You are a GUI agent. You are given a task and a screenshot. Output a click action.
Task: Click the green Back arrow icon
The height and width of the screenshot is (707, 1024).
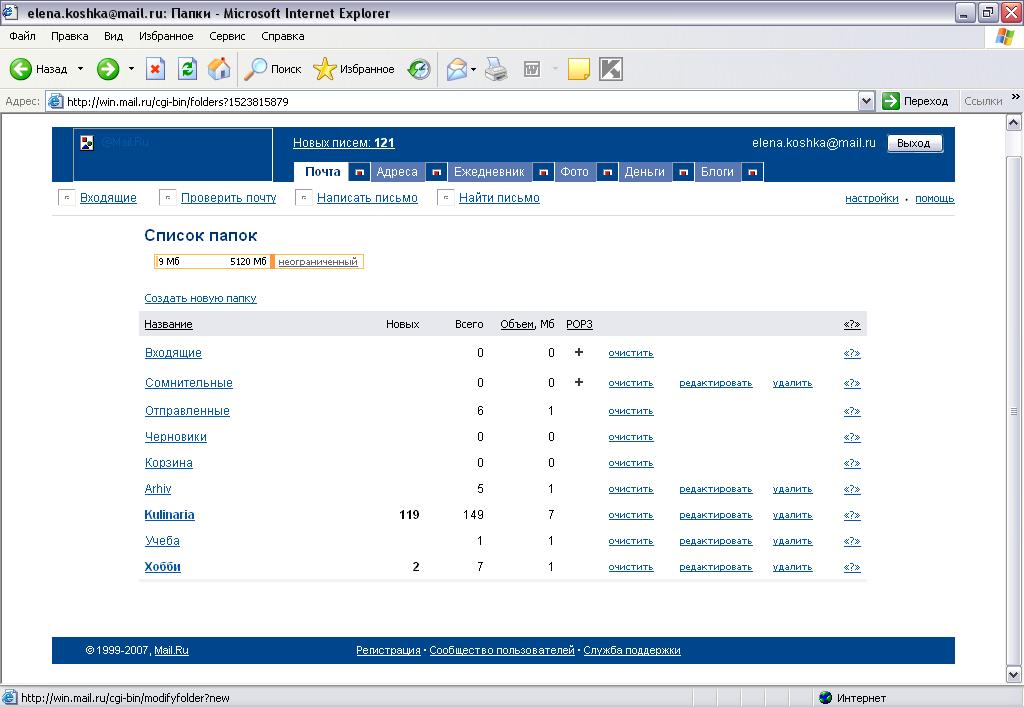(20, 69)
